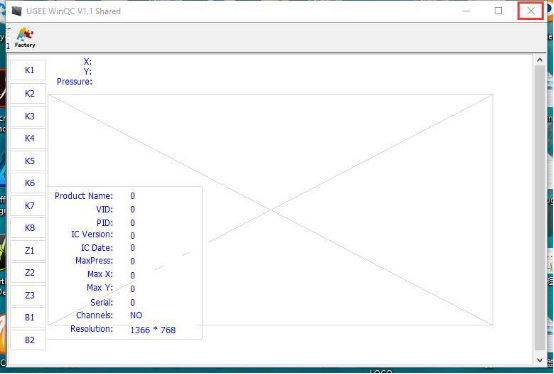Select the B1 button

click(28, 317)
